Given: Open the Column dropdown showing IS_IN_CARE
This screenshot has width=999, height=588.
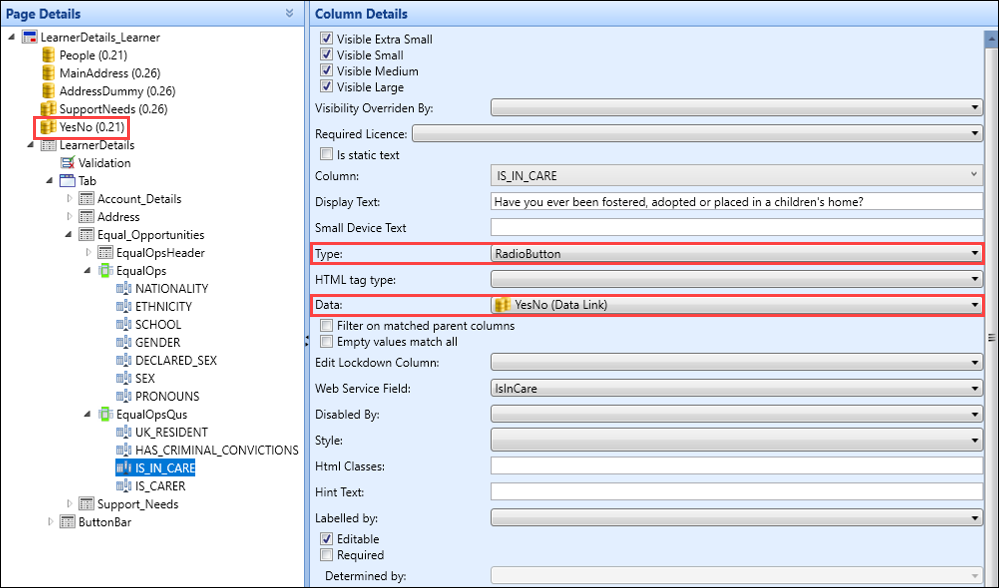Looking at the screenshot, I should pyautogui.click(x=737, y=175).
